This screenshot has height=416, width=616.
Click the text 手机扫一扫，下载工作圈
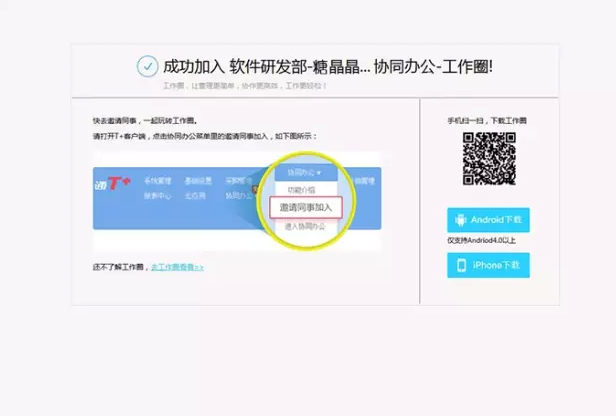point(487,121)
